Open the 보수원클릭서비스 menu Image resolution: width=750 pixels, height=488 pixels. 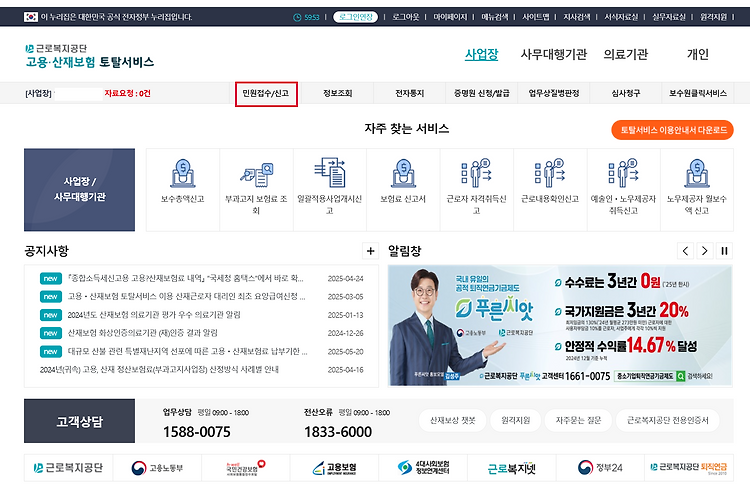[x=698, y=94]
